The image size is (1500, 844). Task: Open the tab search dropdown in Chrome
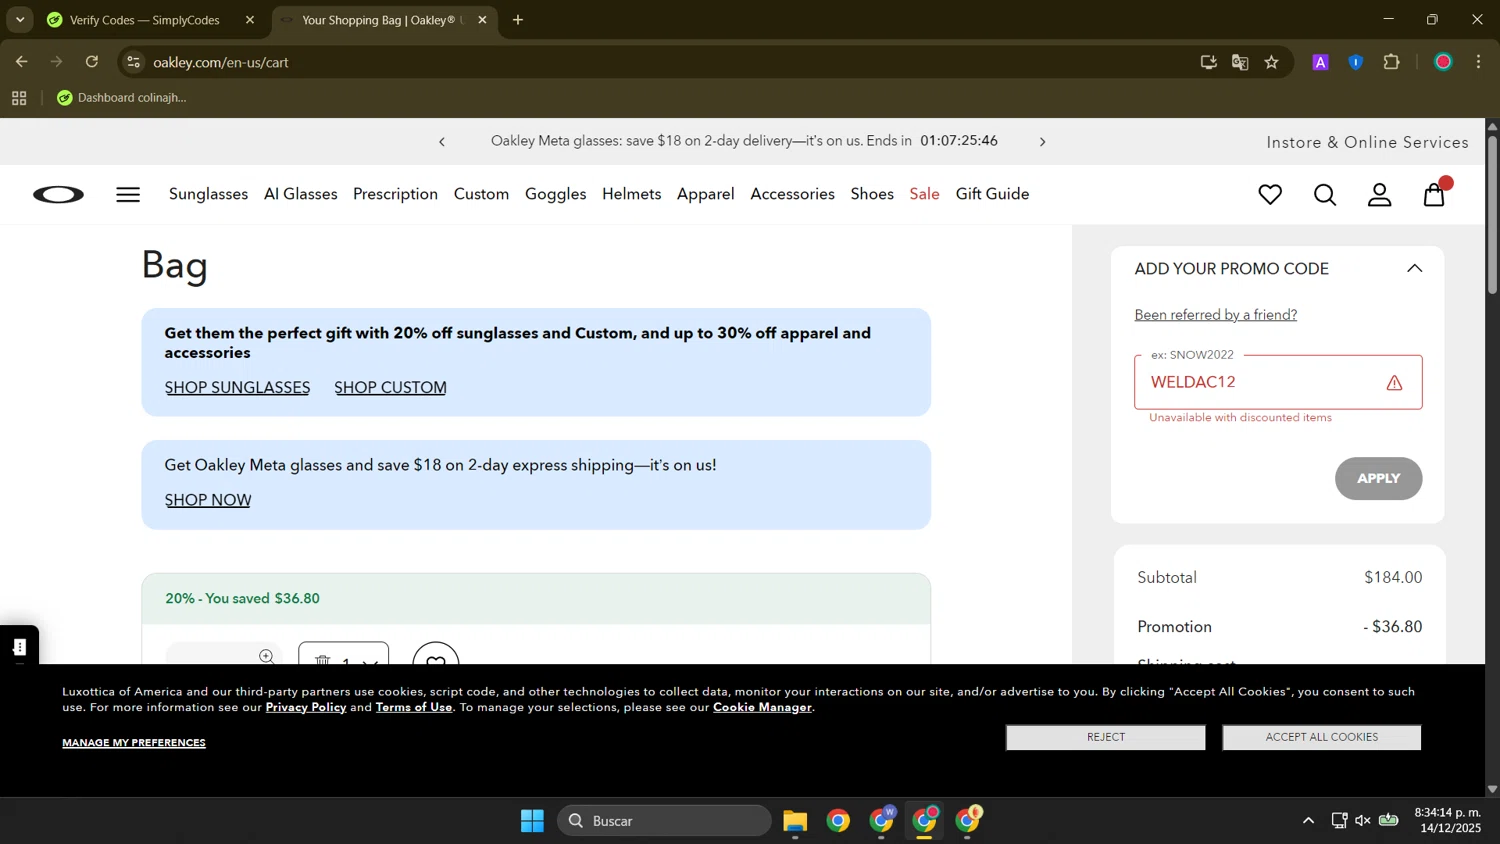pos(20,20)
